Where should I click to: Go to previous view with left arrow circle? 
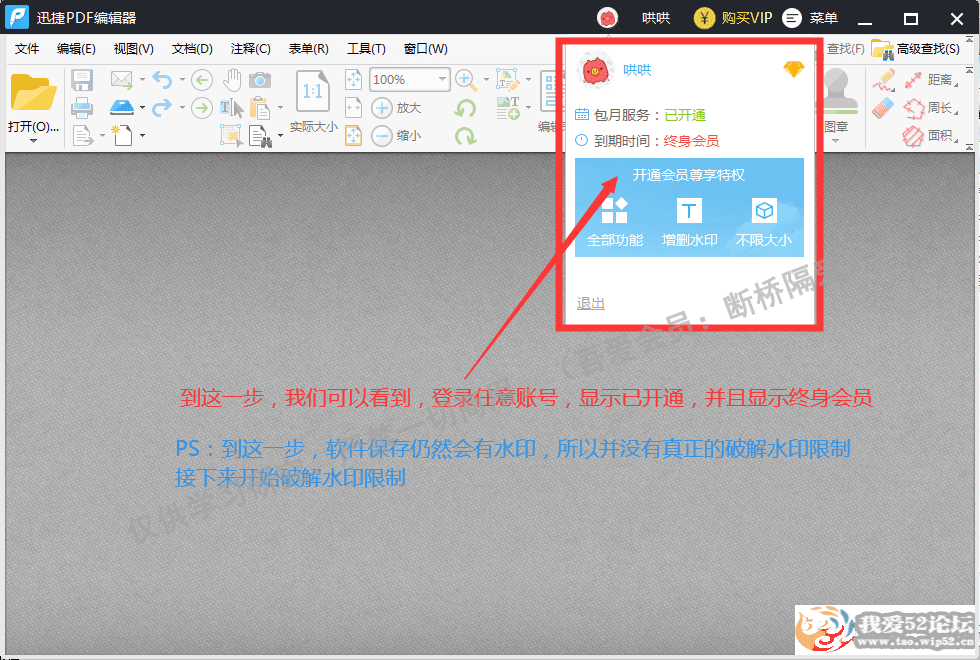201,80
